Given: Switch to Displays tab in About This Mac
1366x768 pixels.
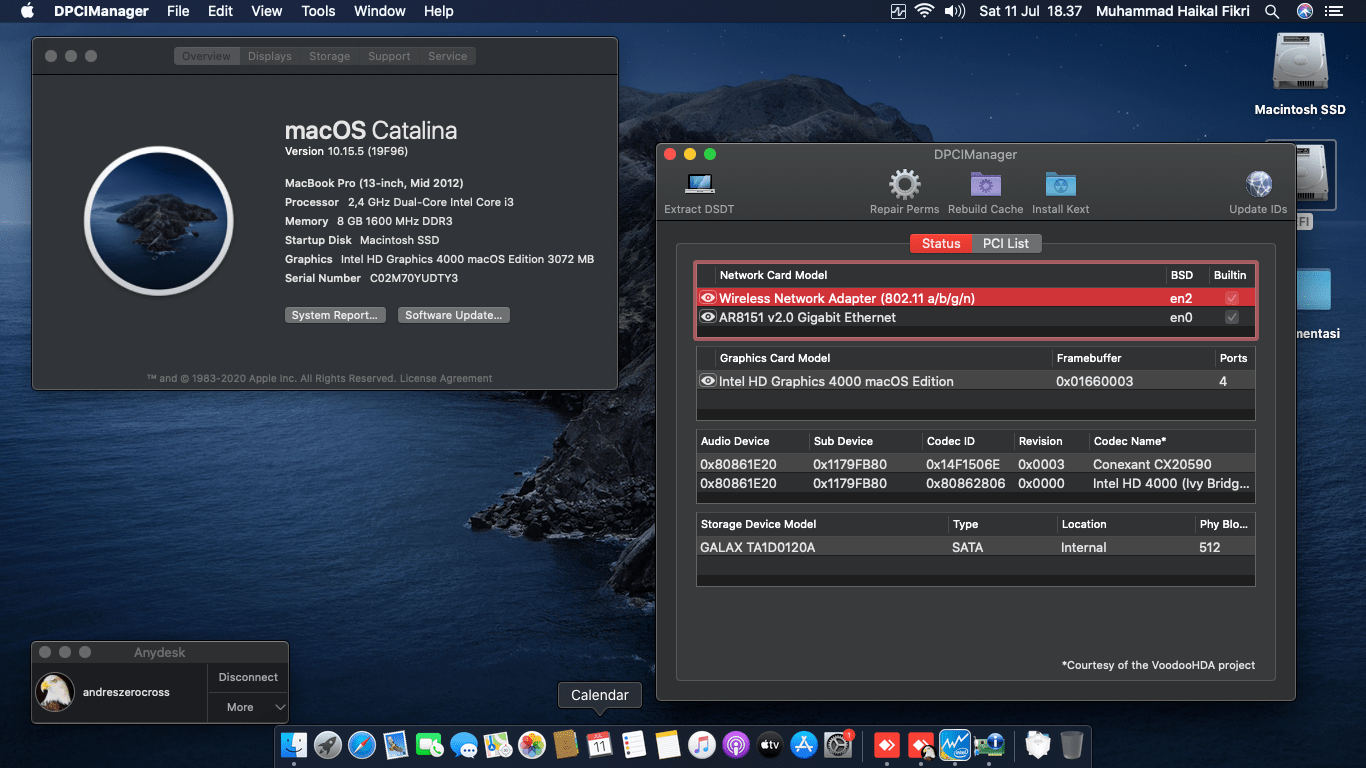Looking at the screenshot, I should (270, 56).
